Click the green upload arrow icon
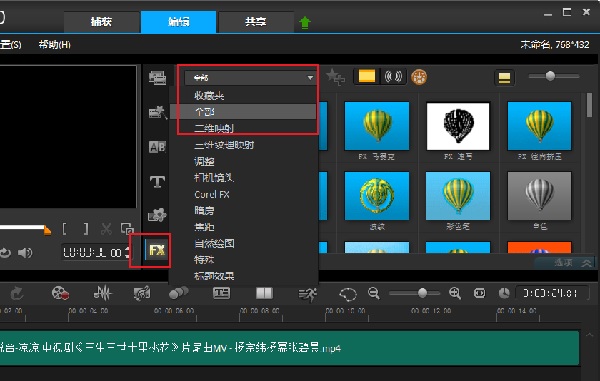Image resolution: width=600 pixels, height=381 pixels. pos(305,23)
